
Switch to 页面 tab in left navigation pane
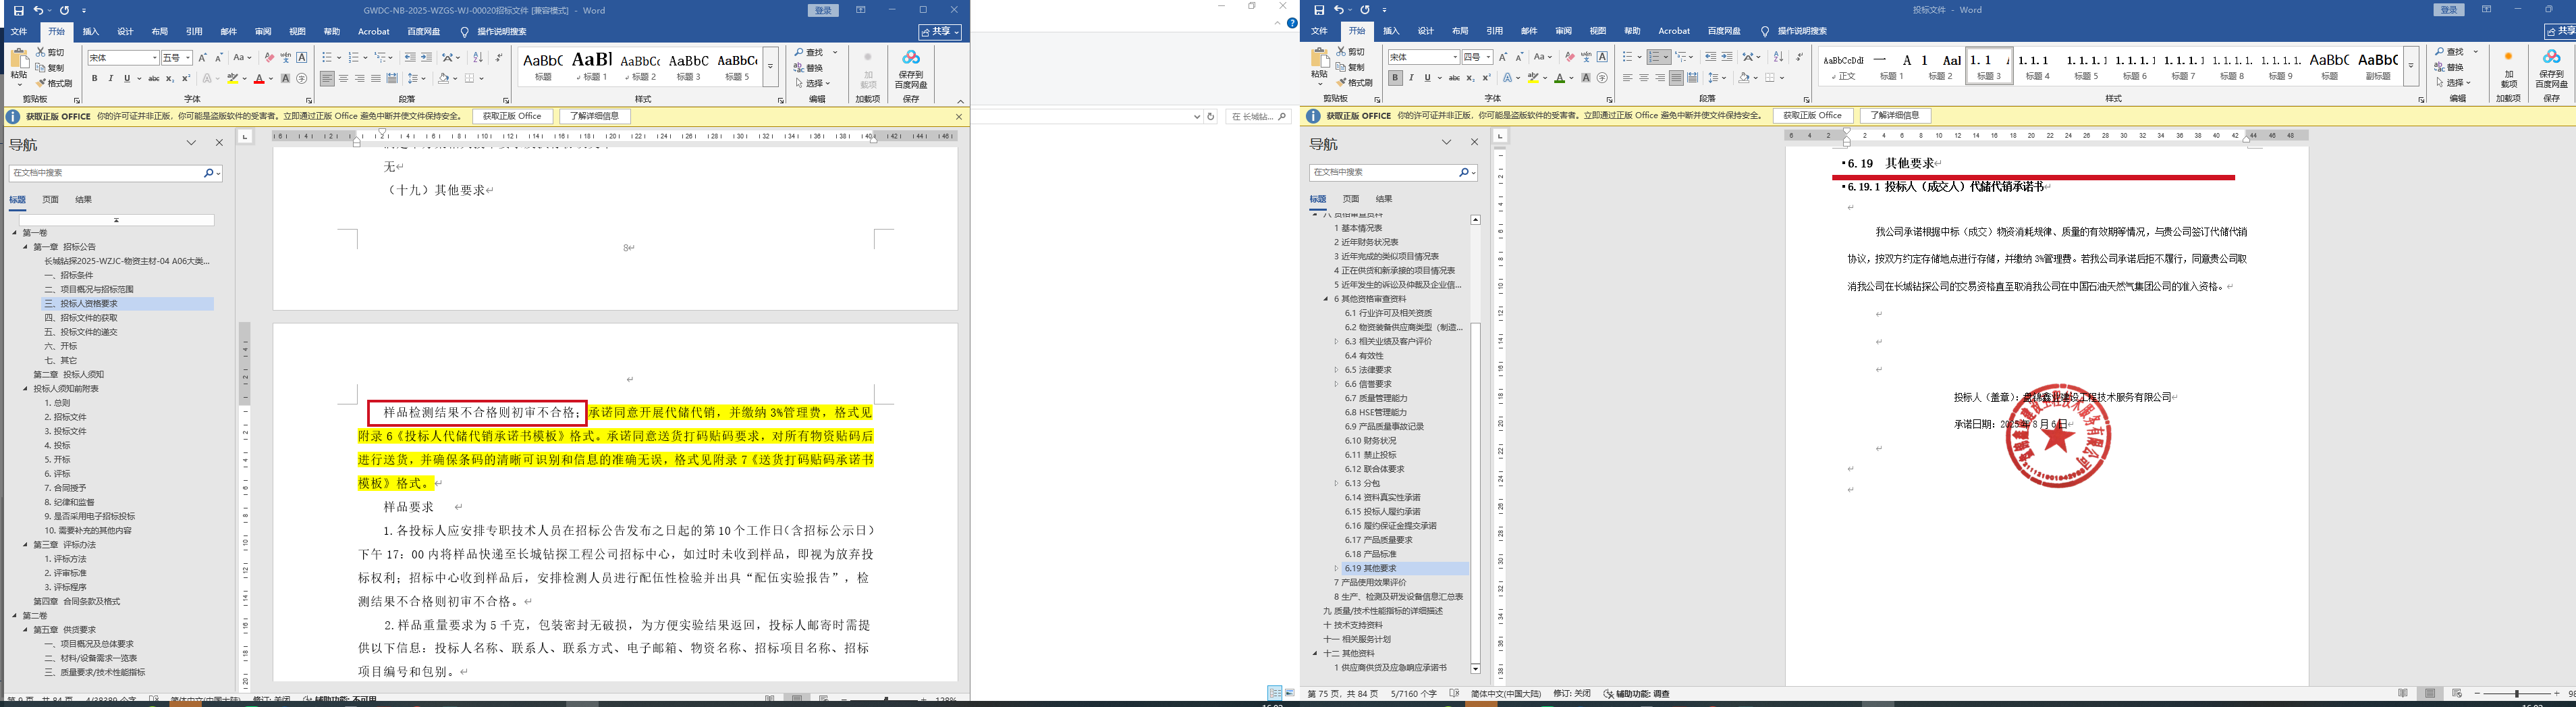coord(50,200)
